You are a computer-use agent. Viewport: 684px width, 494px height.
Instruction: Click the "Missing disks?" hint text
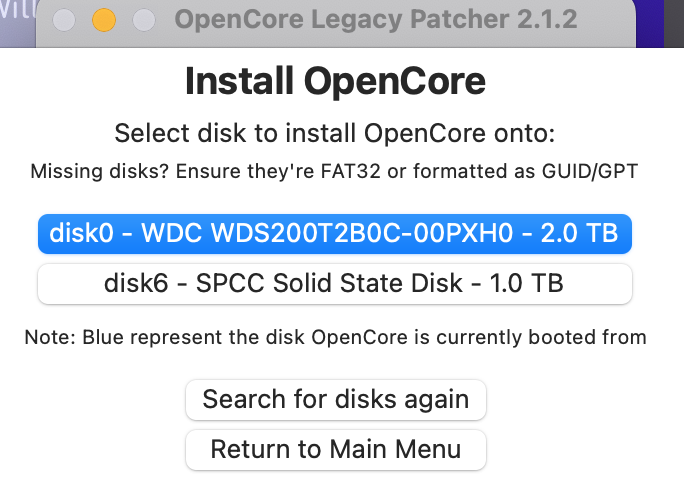pyautogui.click(x=335, y=171)
